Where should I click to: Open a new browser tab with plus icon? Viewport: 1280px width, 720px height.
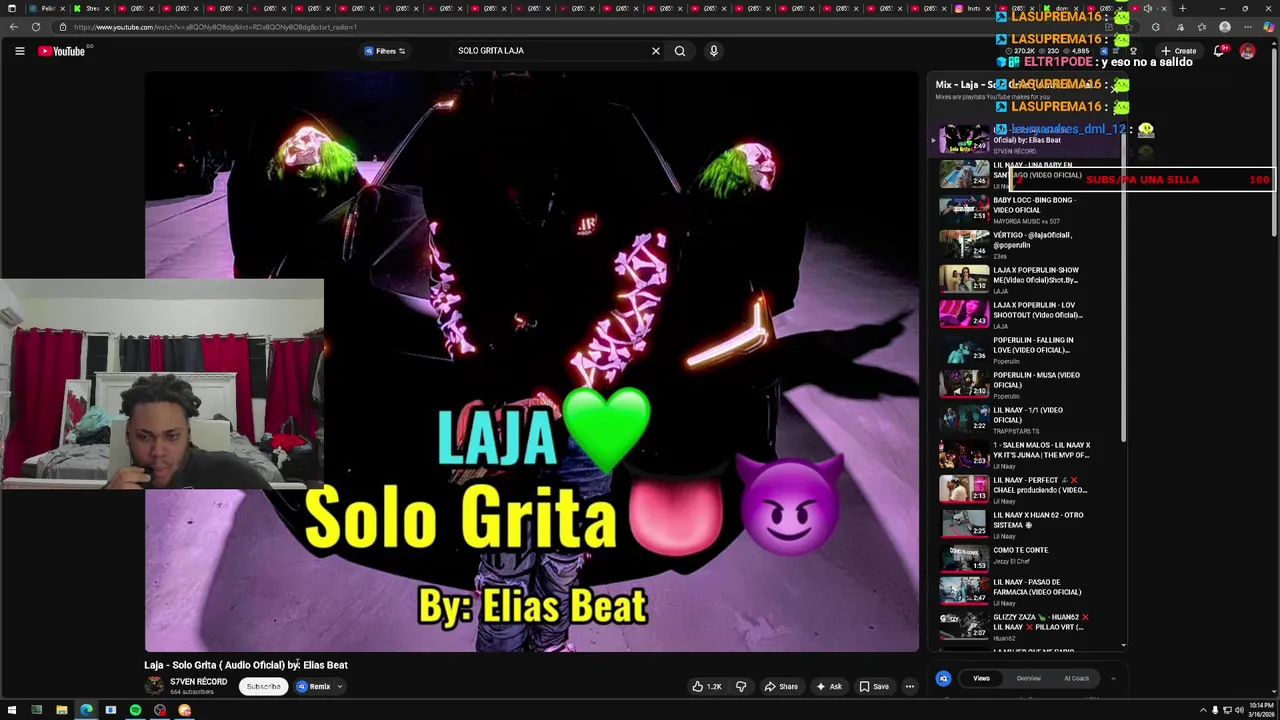point(1182,9)
